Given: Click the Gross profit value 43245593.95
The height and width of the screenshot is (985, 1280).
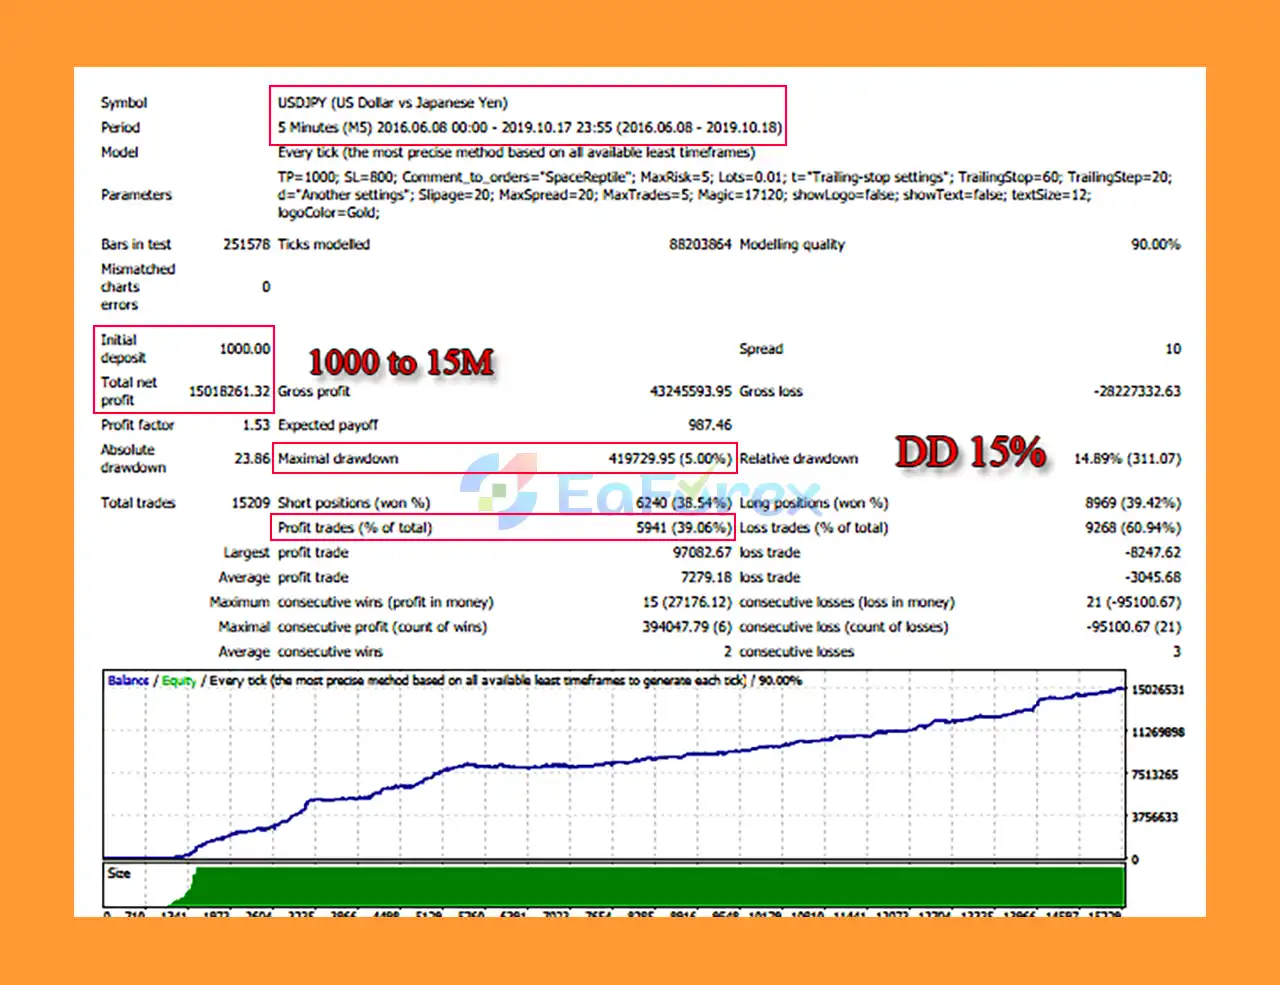Looking at the screenshot, I should click(690, 391).
